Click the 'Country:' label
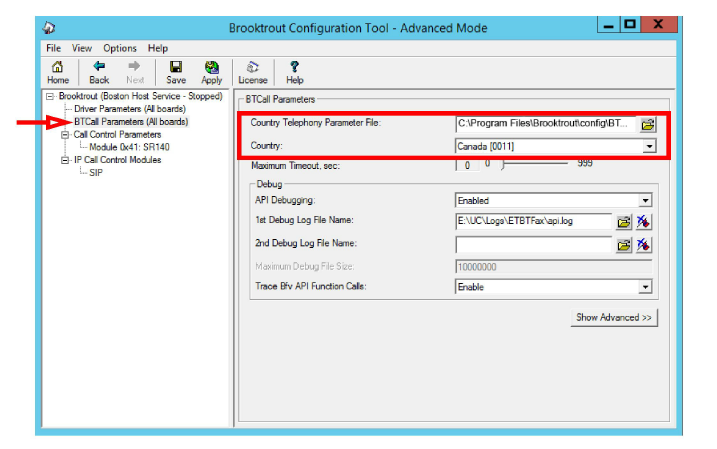Screen dimensions: 717x449 (267, 146)
